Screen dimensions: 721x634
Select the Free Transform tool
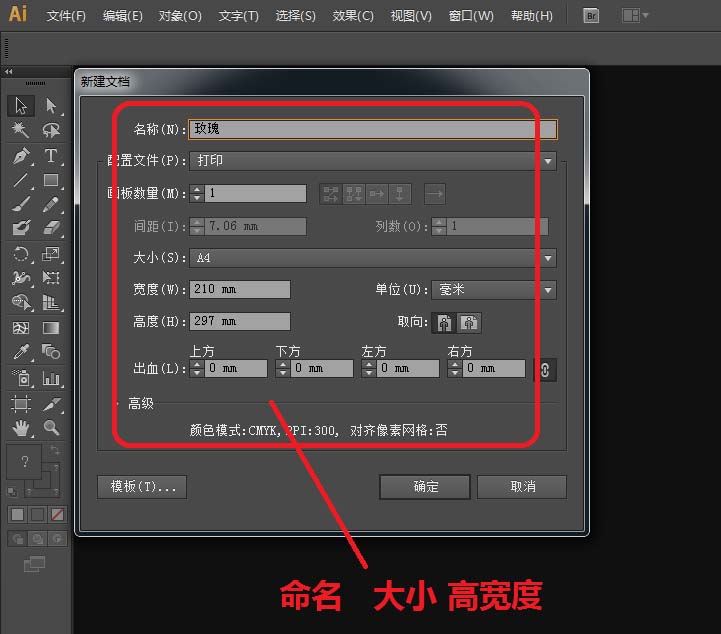51,278
